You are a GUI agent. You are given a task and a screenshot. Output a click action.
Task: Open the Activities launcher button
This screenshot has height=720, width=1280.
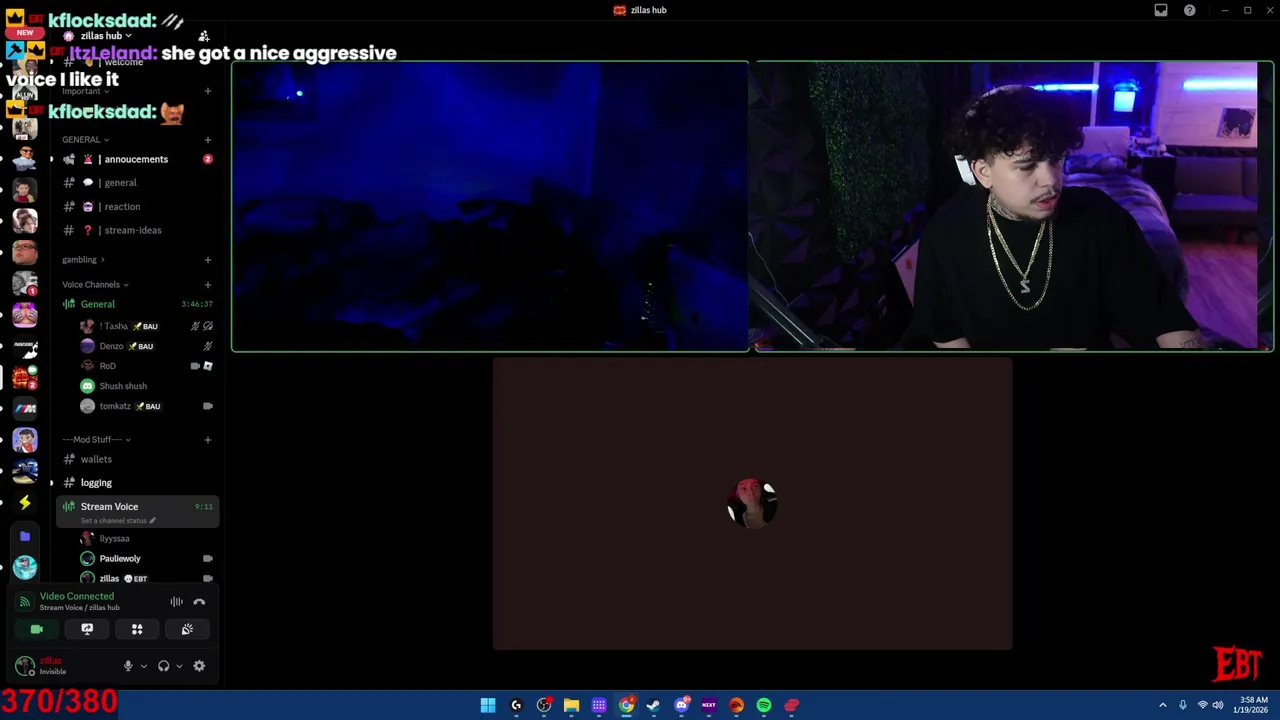[137, 629]
